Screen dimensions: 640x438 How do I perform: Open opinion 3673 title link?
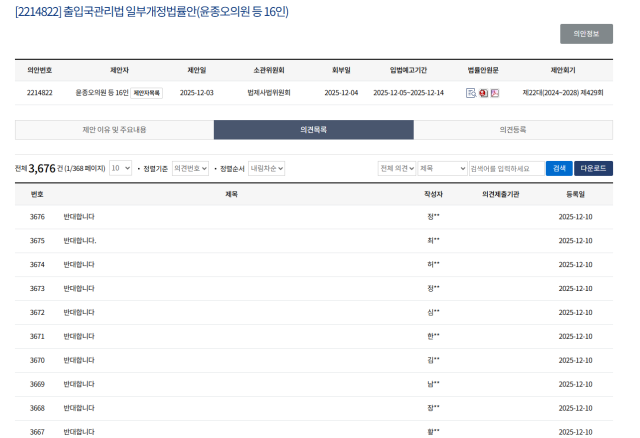point(79,289)
